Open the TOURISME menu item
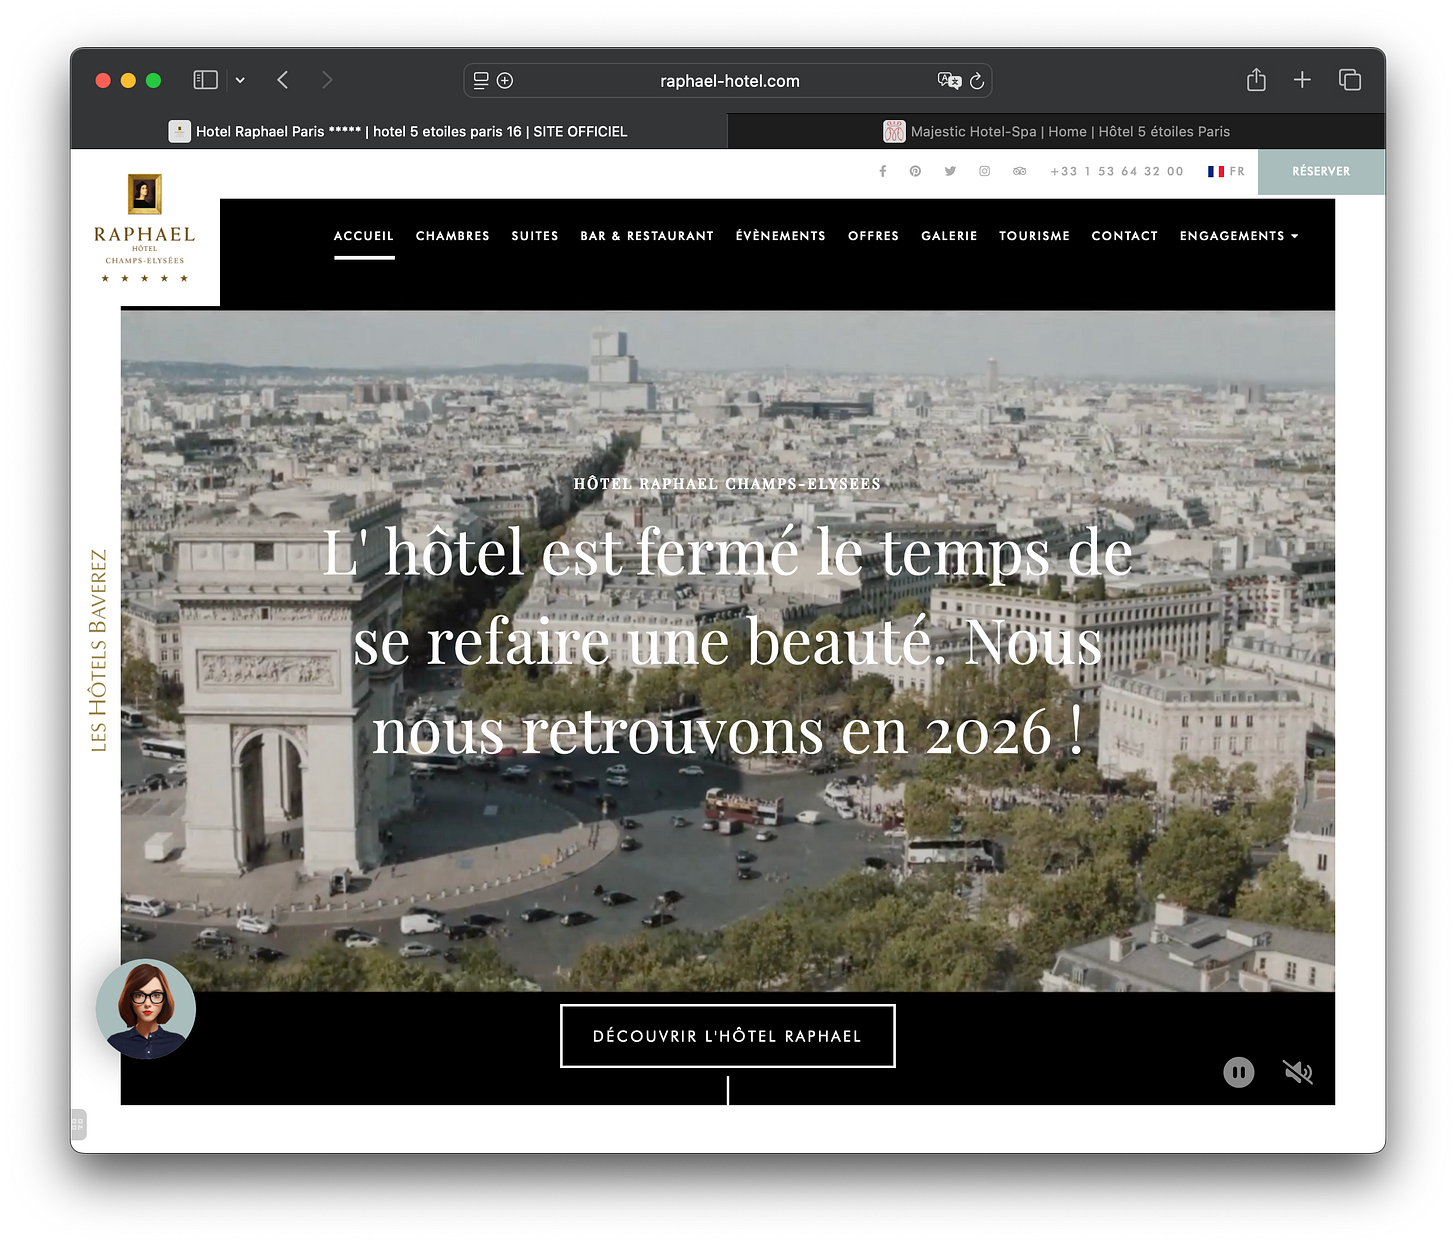1456x1246 pixels. click(x=1034, y=236)
